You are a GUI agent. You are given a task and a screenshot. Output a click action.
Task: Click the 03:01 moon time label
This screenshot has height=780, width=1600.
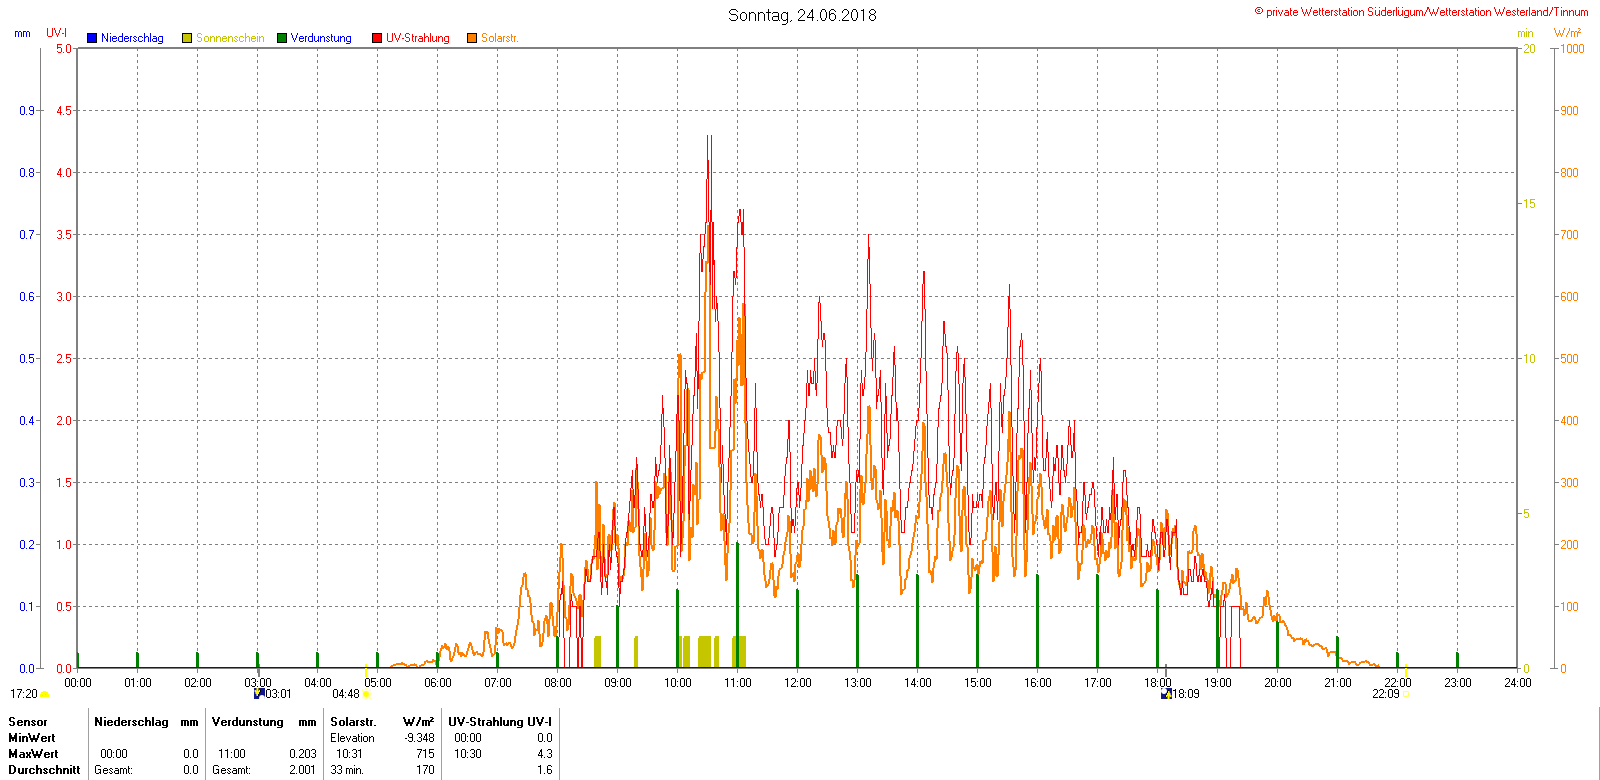pyautogui.click(x=279, y=694)
